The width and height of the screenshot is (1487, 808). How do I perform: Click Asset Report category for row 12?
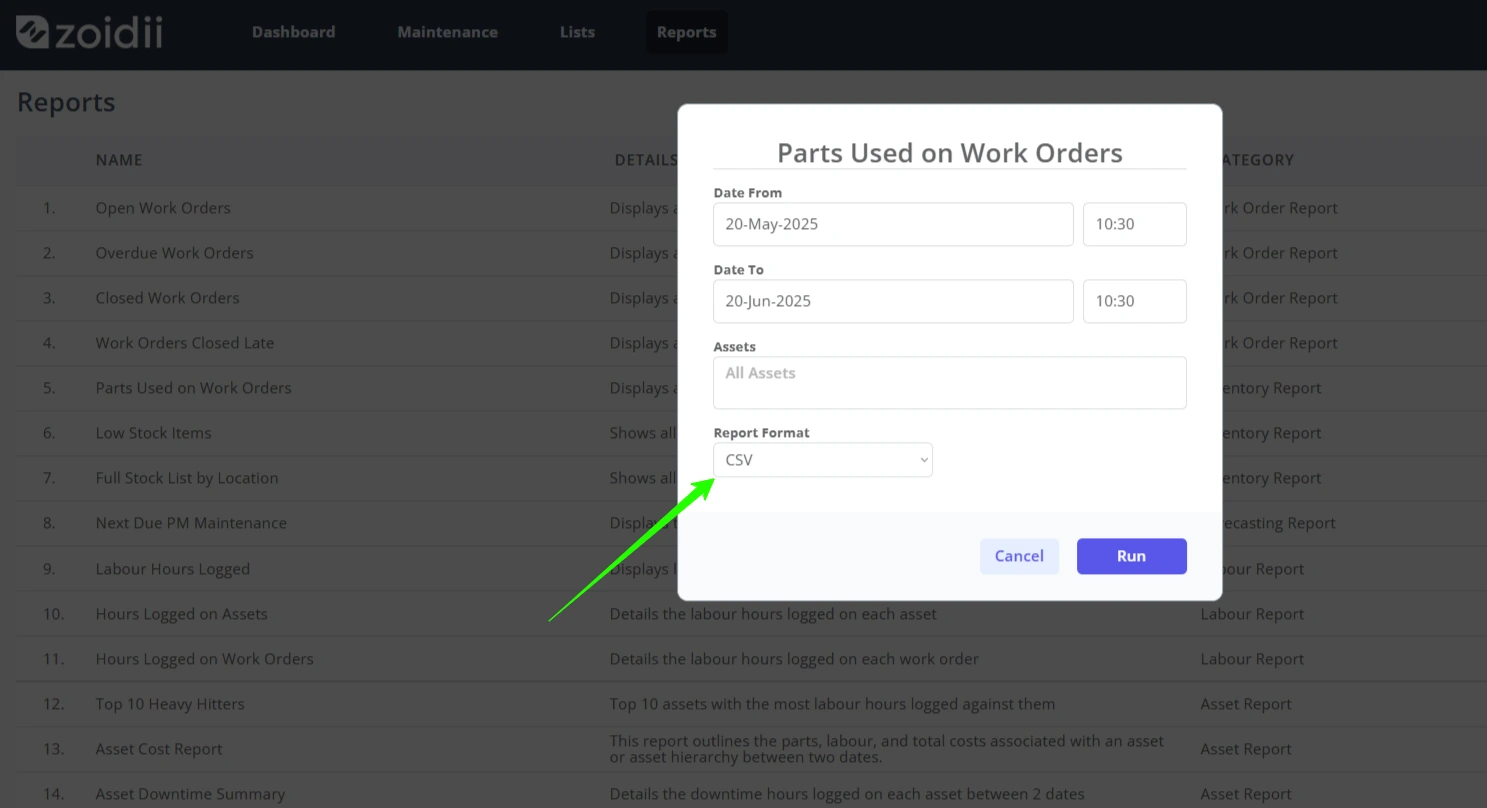tap(1246, 704)
